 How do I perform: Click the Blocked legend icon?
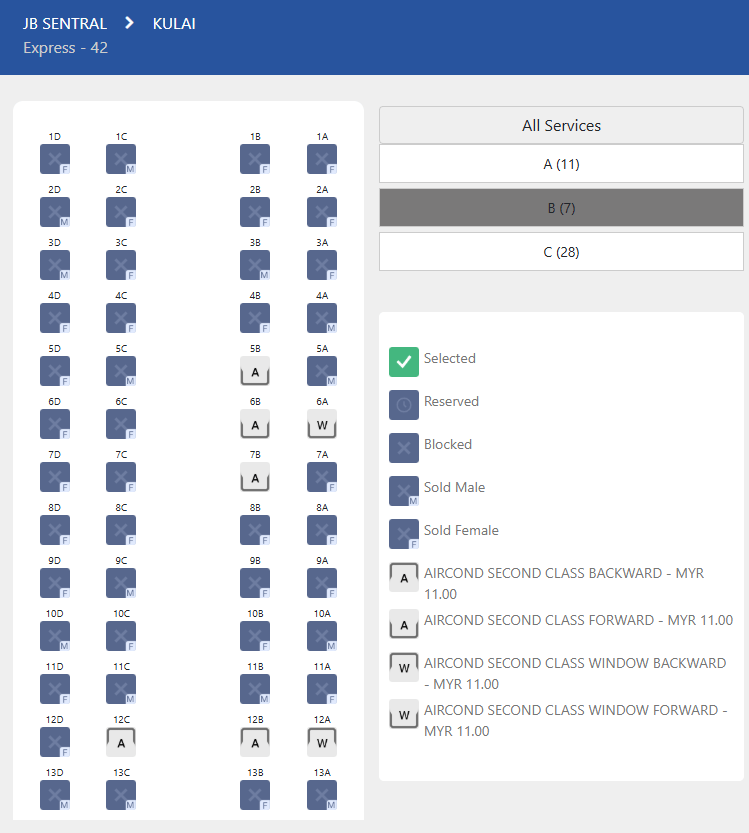[404, 448]
